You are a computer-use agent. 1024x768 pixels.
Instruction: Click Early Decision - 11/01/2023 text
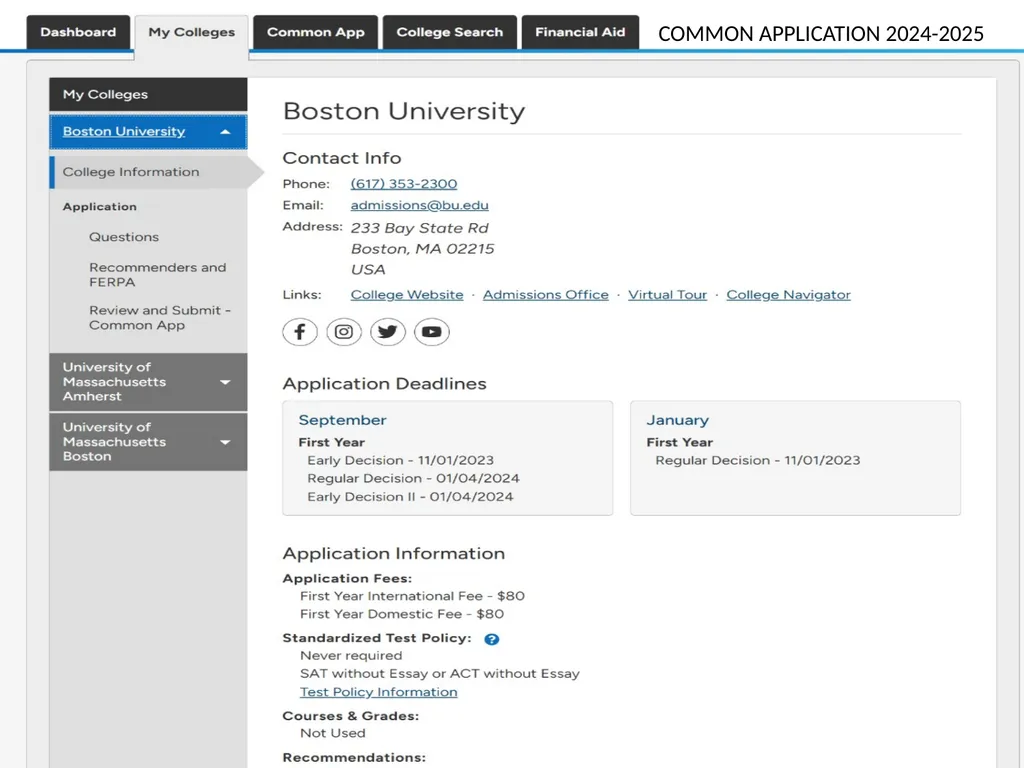[400, 460]
